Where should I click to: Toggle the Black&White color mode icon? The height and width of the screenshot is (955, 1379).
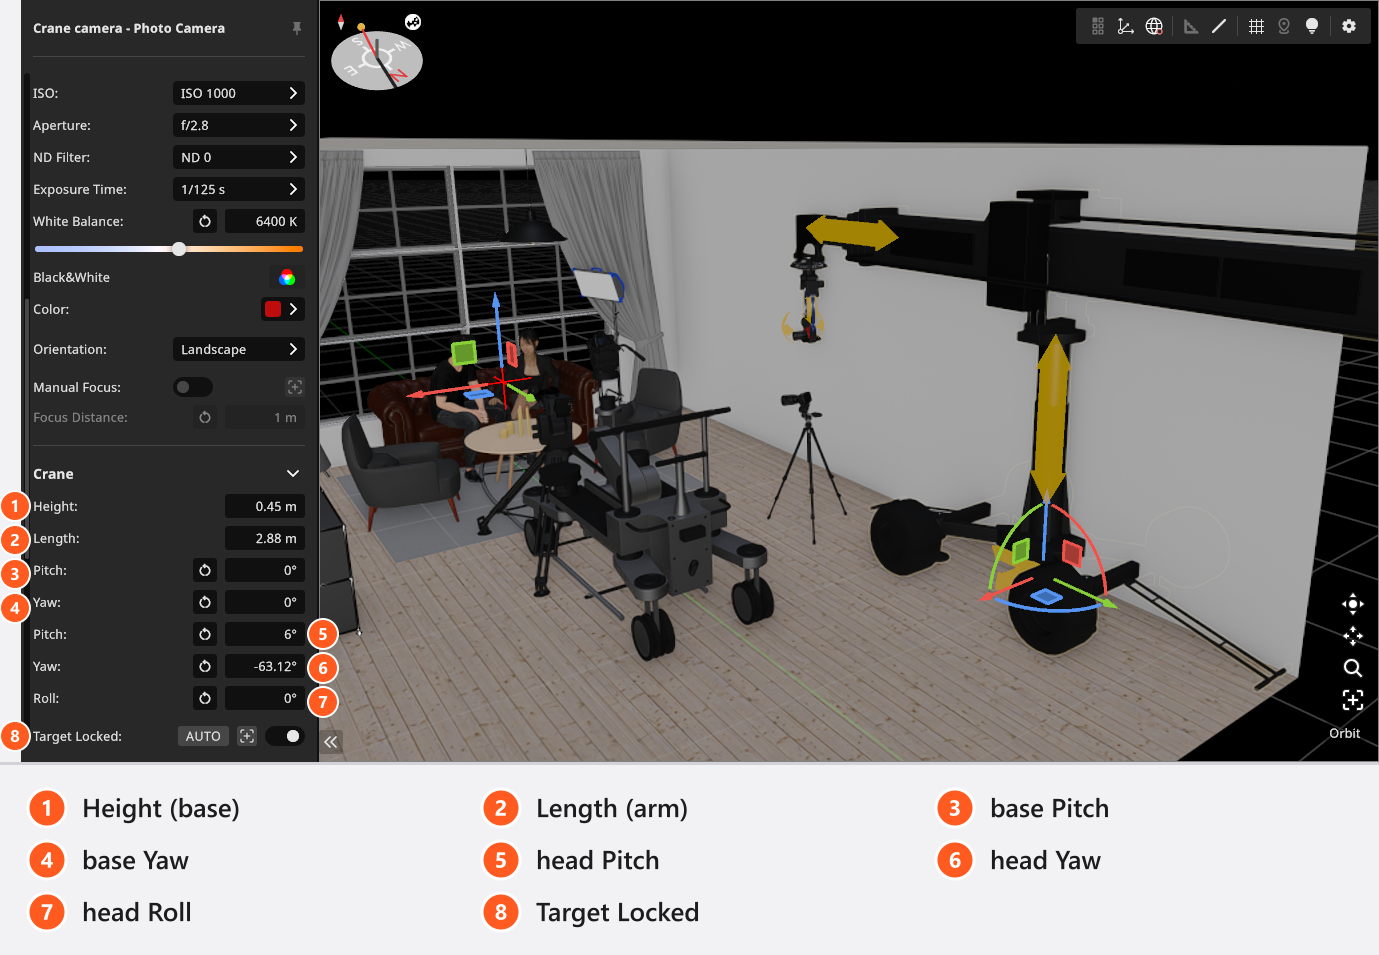coord(287,277)
